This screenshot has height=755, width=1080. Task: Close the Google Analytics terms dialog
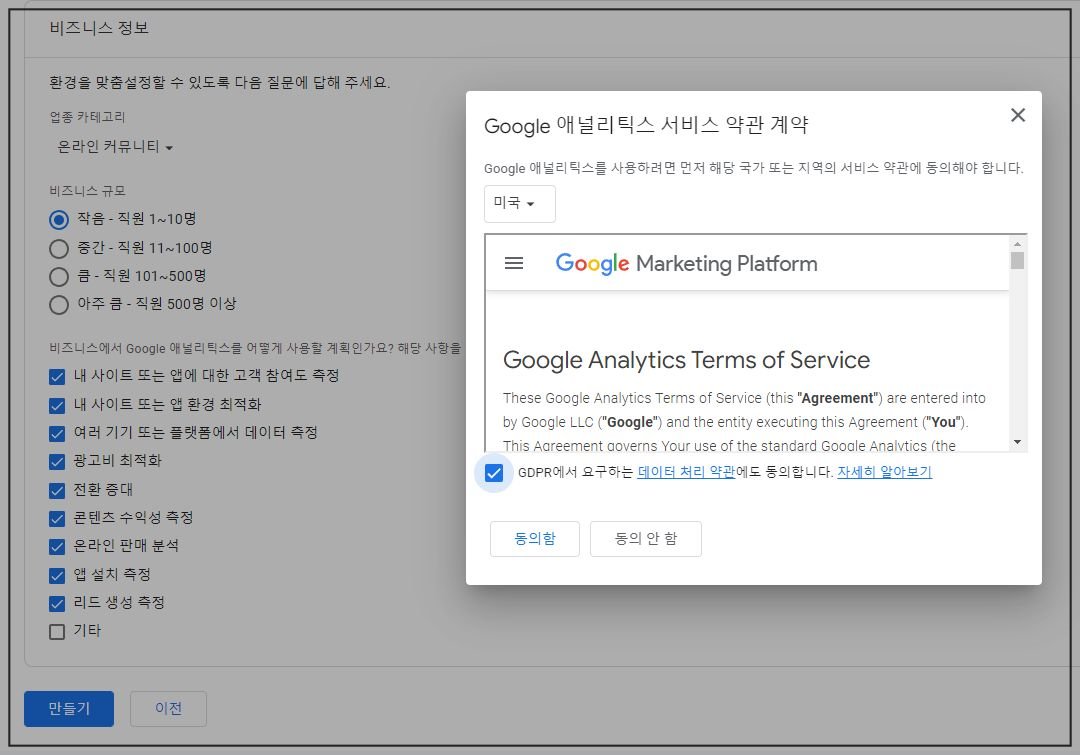[x=1017, y=115]
